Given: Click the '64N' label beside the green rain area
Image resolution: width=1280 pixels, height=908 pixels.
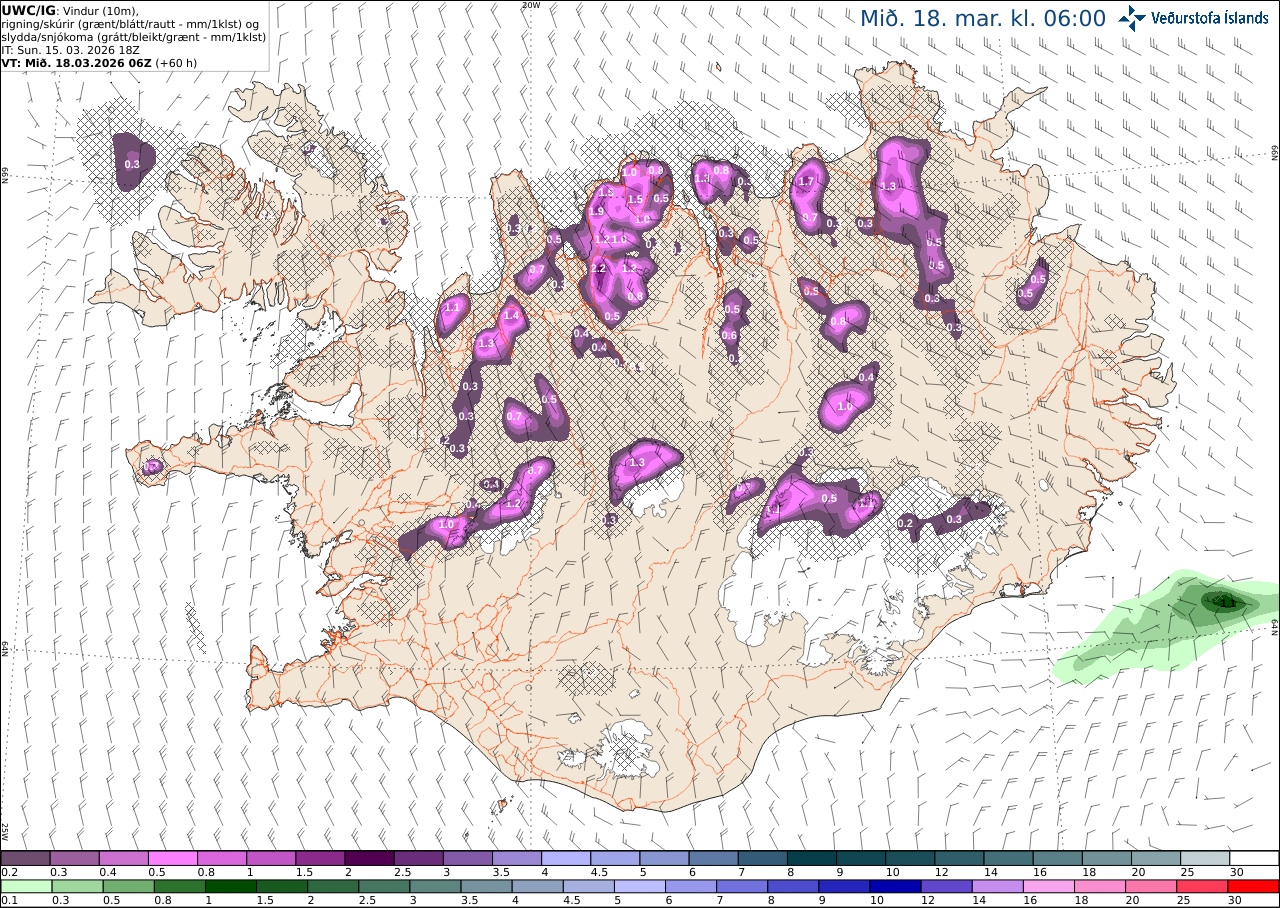Looking at the screenshot, I should [1275, 628].
